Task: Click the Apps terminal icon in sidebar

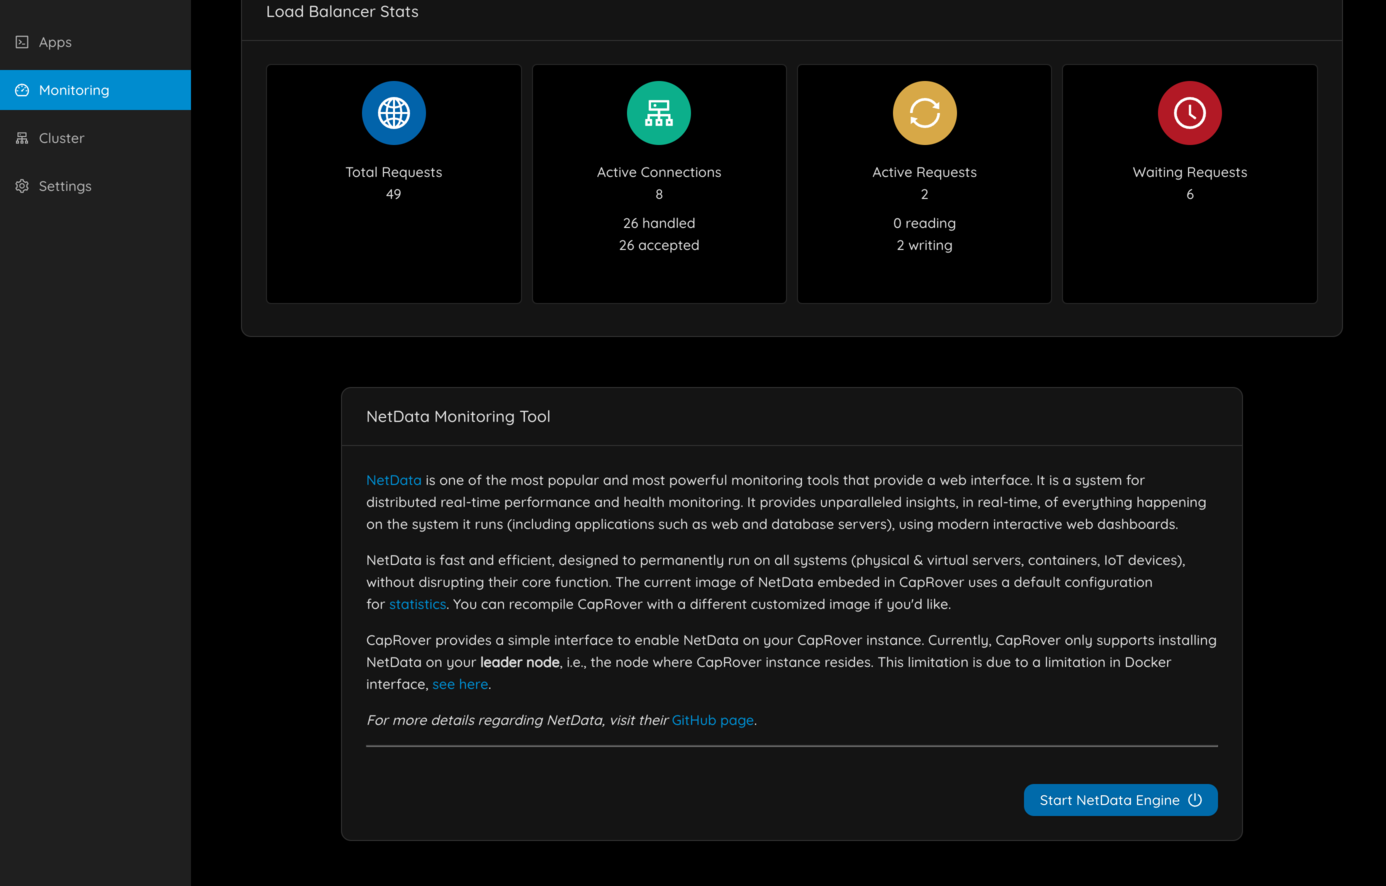Action: [x=22, y=42]
